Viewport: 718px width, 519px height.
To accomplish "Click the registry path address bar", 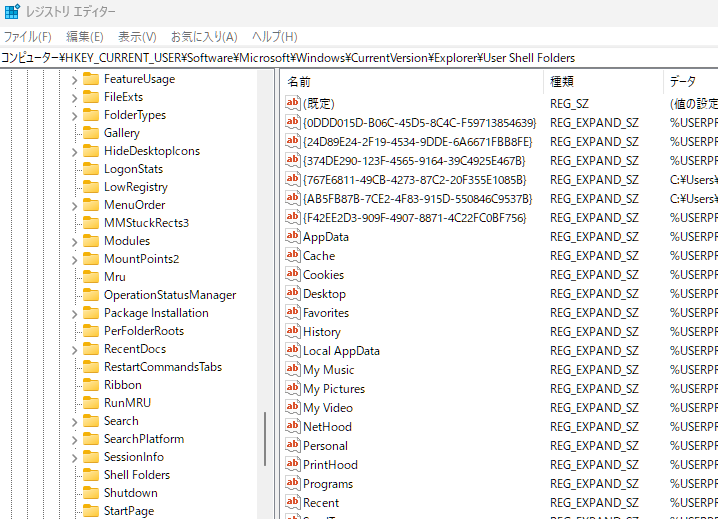I will pyautogui.click(x=359, y=58).
